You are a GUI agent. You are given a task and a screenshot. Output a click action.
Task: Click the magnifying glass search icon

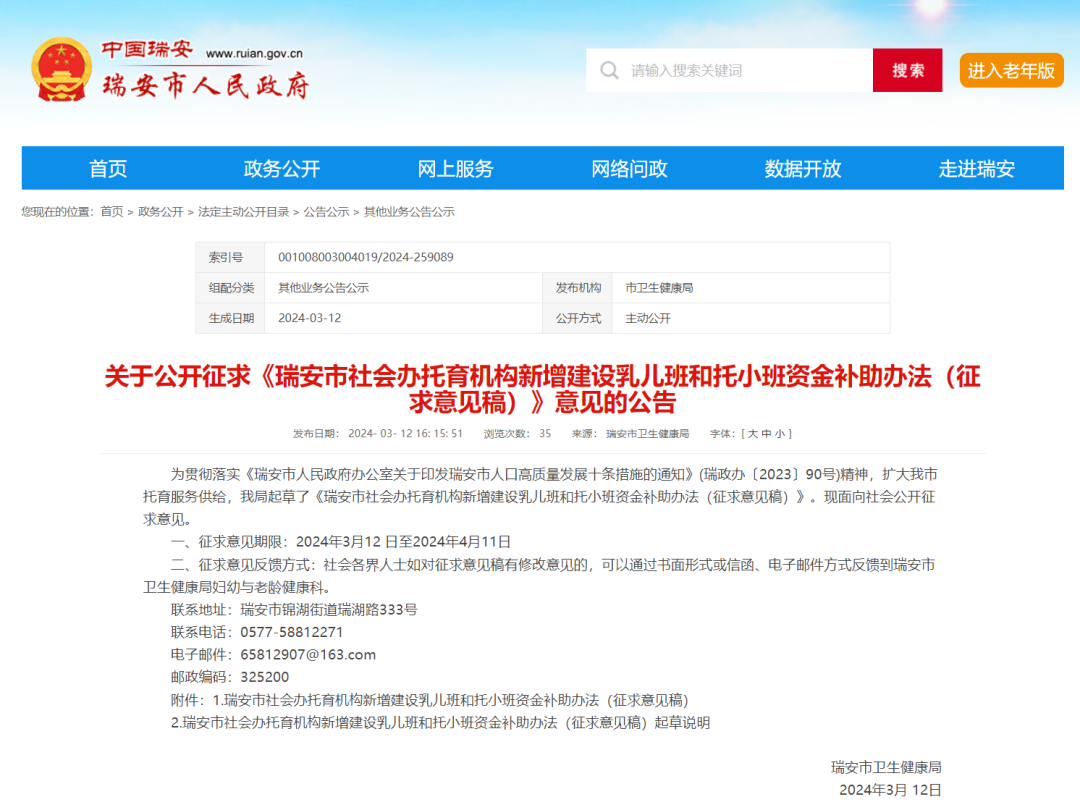[609, 70]
